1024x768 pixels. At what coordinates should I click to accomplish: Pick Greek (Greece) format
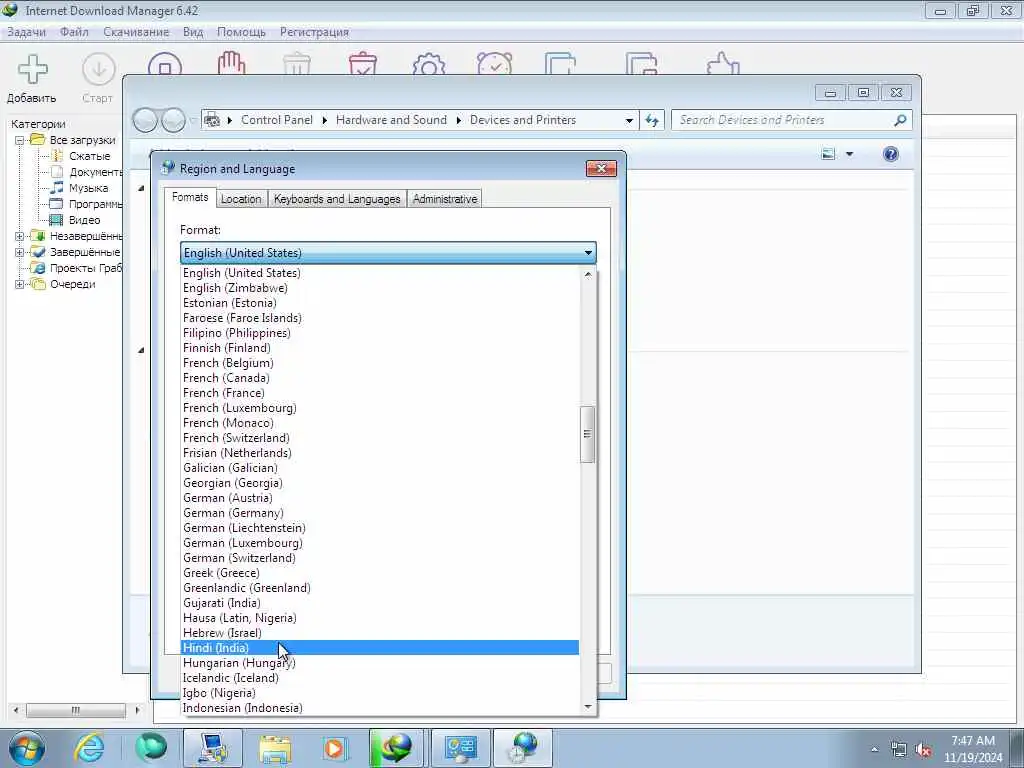point(380,573)
